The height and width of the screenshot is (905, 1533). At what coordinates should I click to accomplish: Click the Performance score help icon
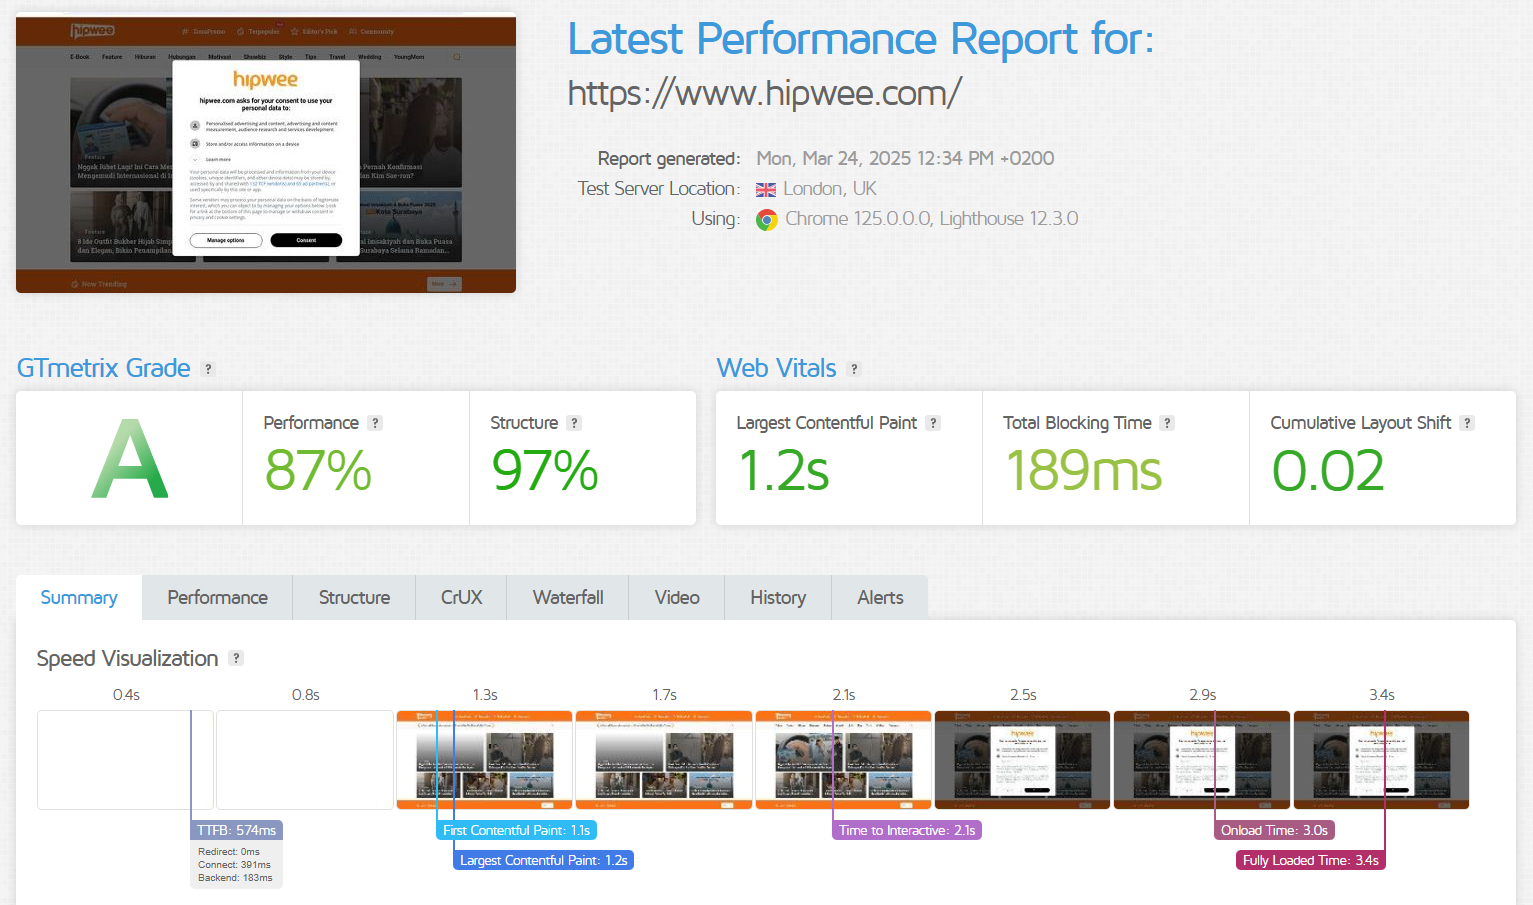click(375, 423)
